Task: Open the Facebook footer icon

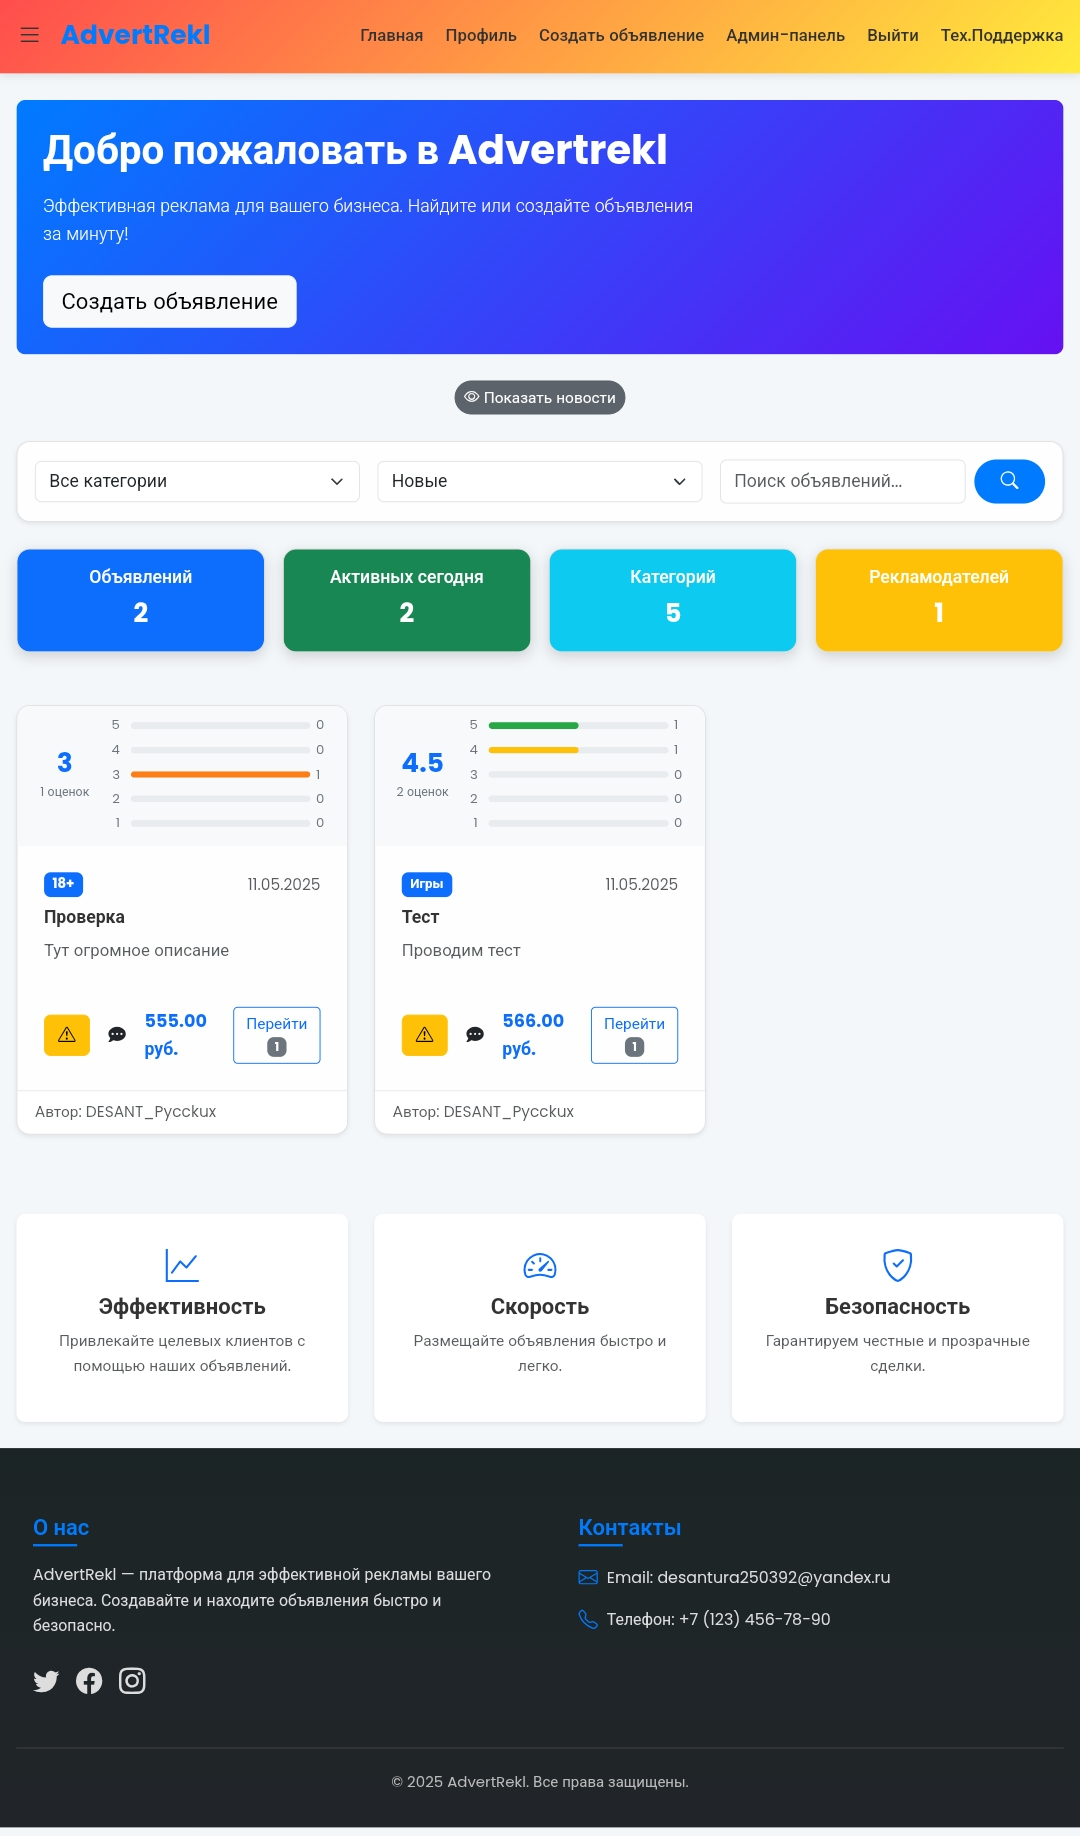Action: pyautogui.click(x=89, y=1681)
